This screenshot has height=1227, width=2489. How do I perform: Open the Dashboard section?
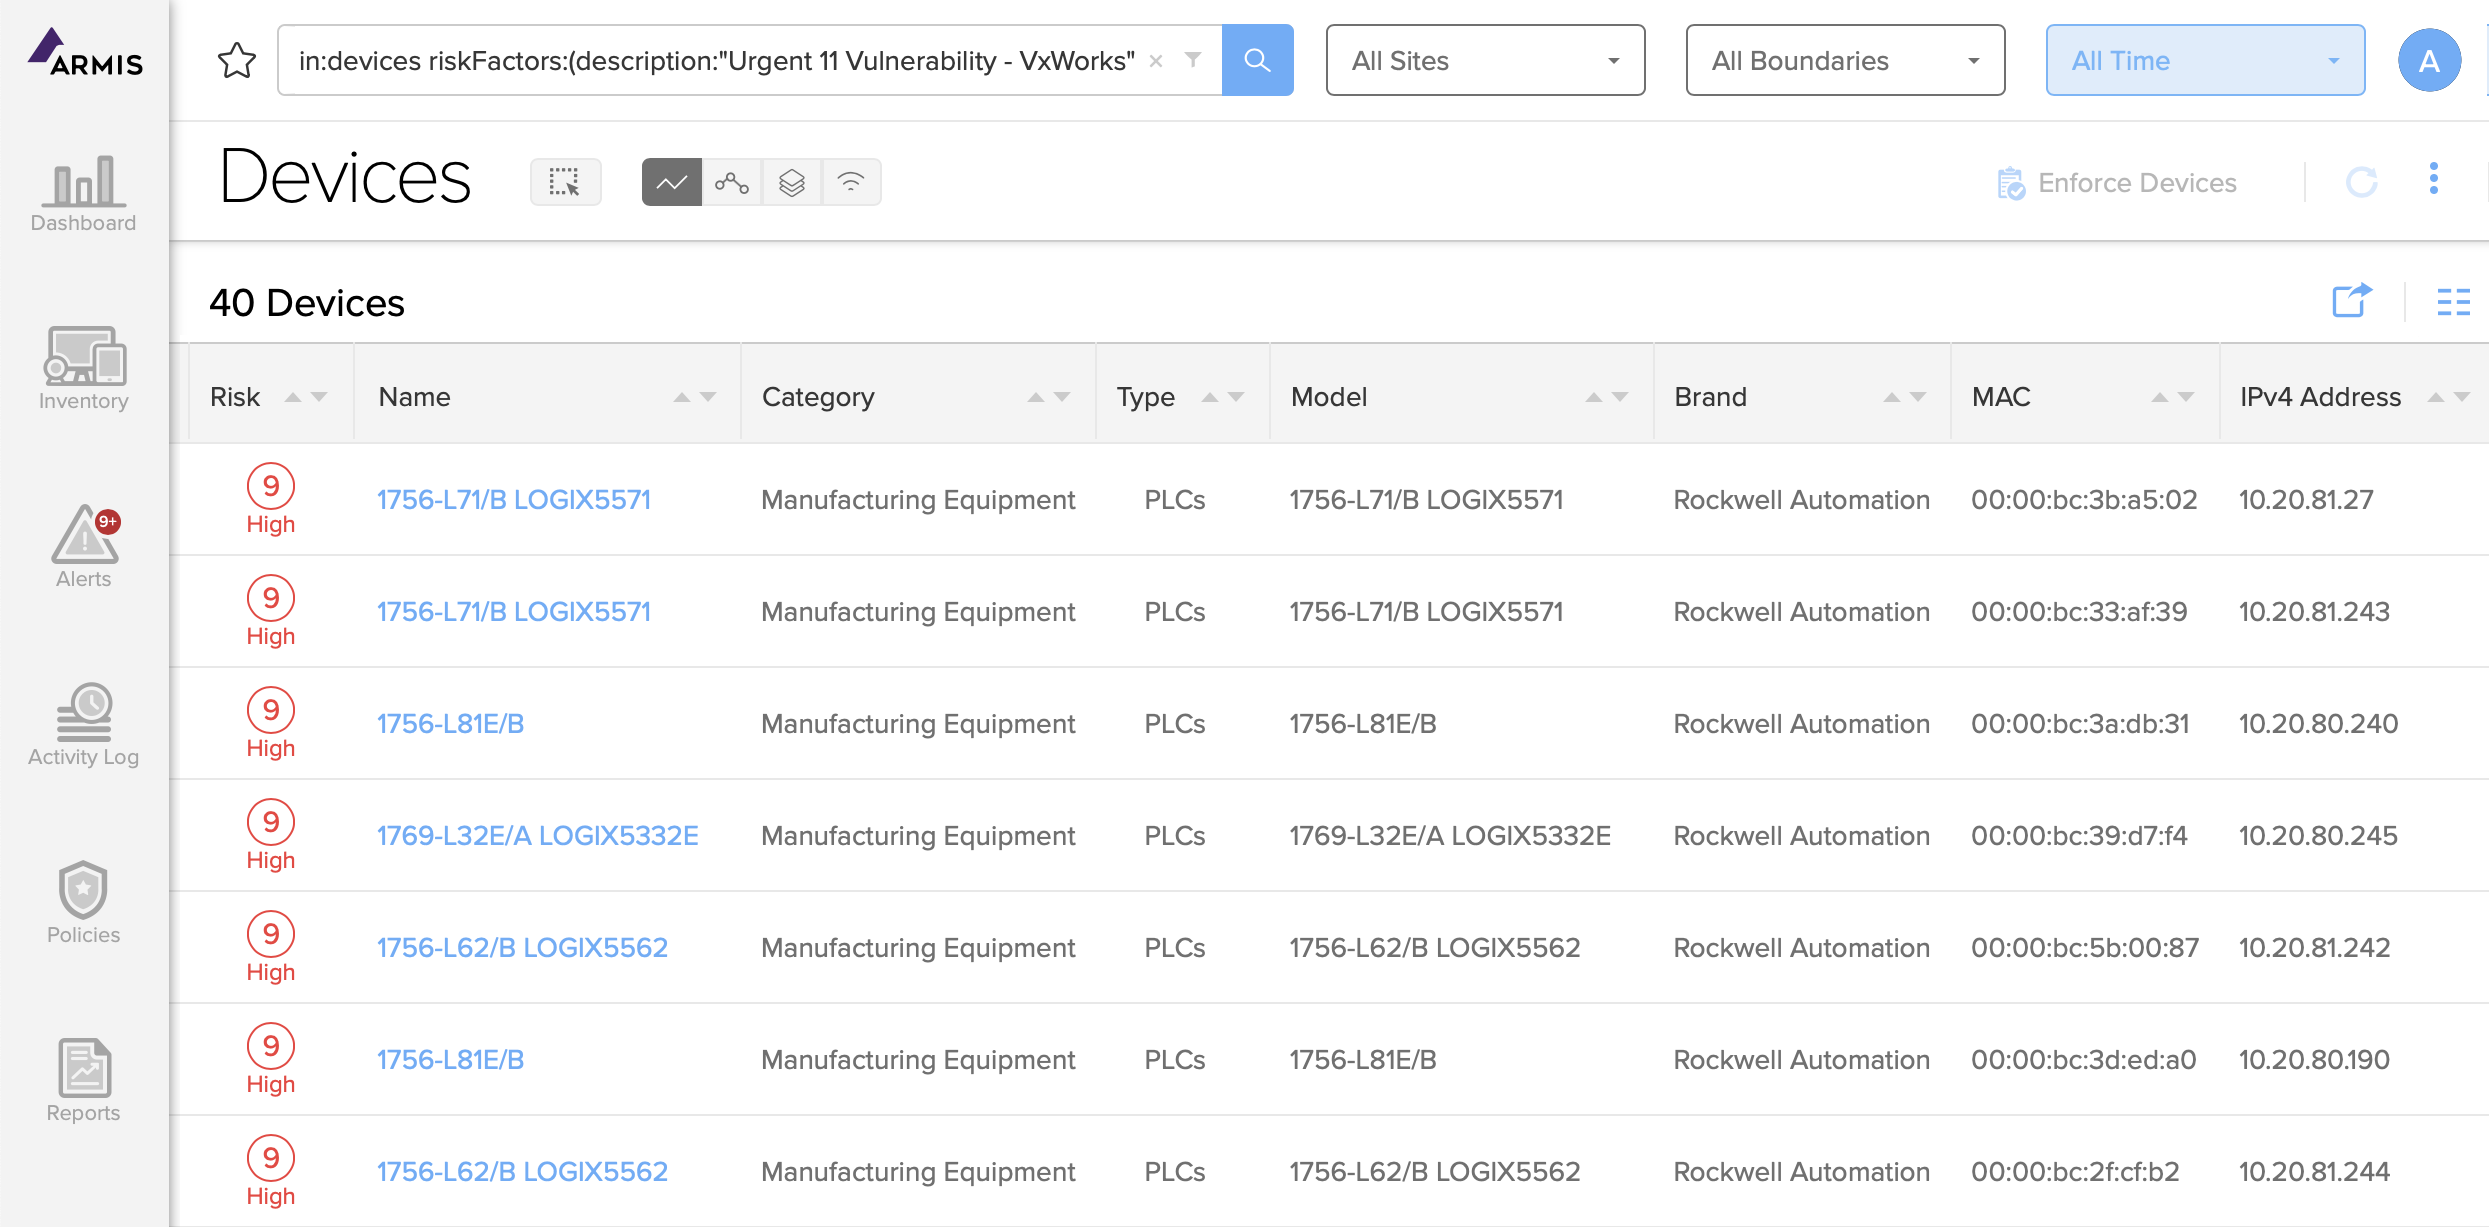pyautogui.click(x=84, y=195)
